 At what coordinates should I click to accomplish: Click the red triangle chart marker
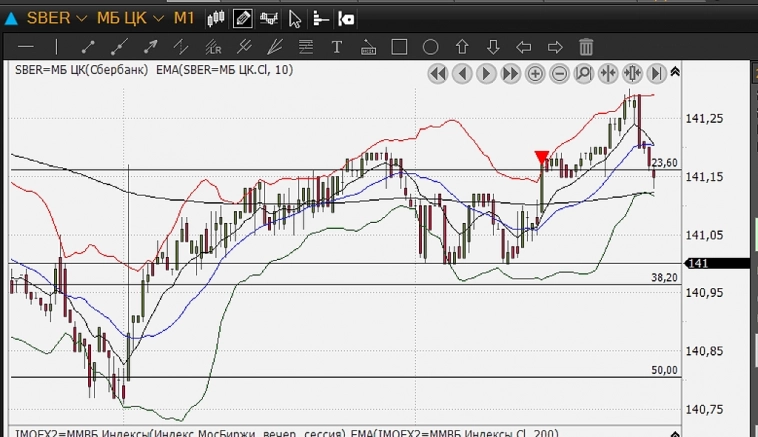(x=541, y=157)
